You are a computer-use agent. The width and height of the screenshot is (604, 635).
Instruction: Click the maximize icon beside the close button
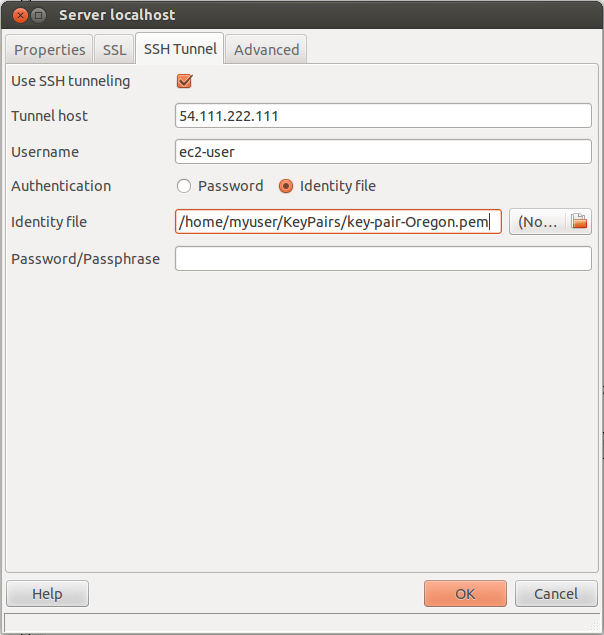click(x=38, y=16)
